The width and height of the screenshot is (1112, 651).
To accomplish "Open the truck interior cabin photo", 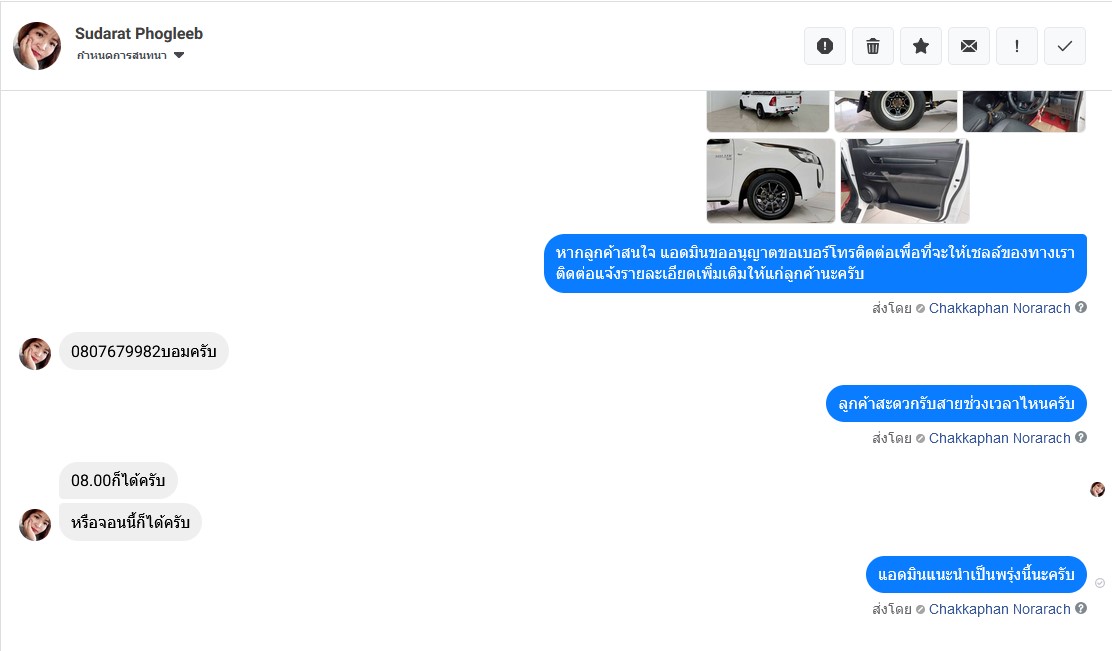I will coord(1024,111).
